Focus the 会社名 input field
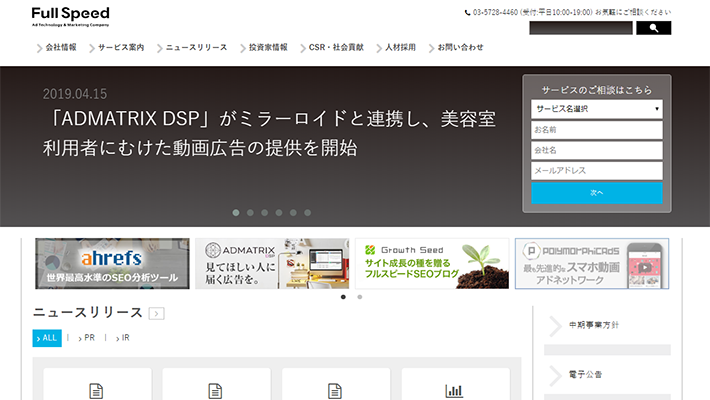Image resolution: width=710 pixels, height=400 pixels. click(x=596, y=150)
